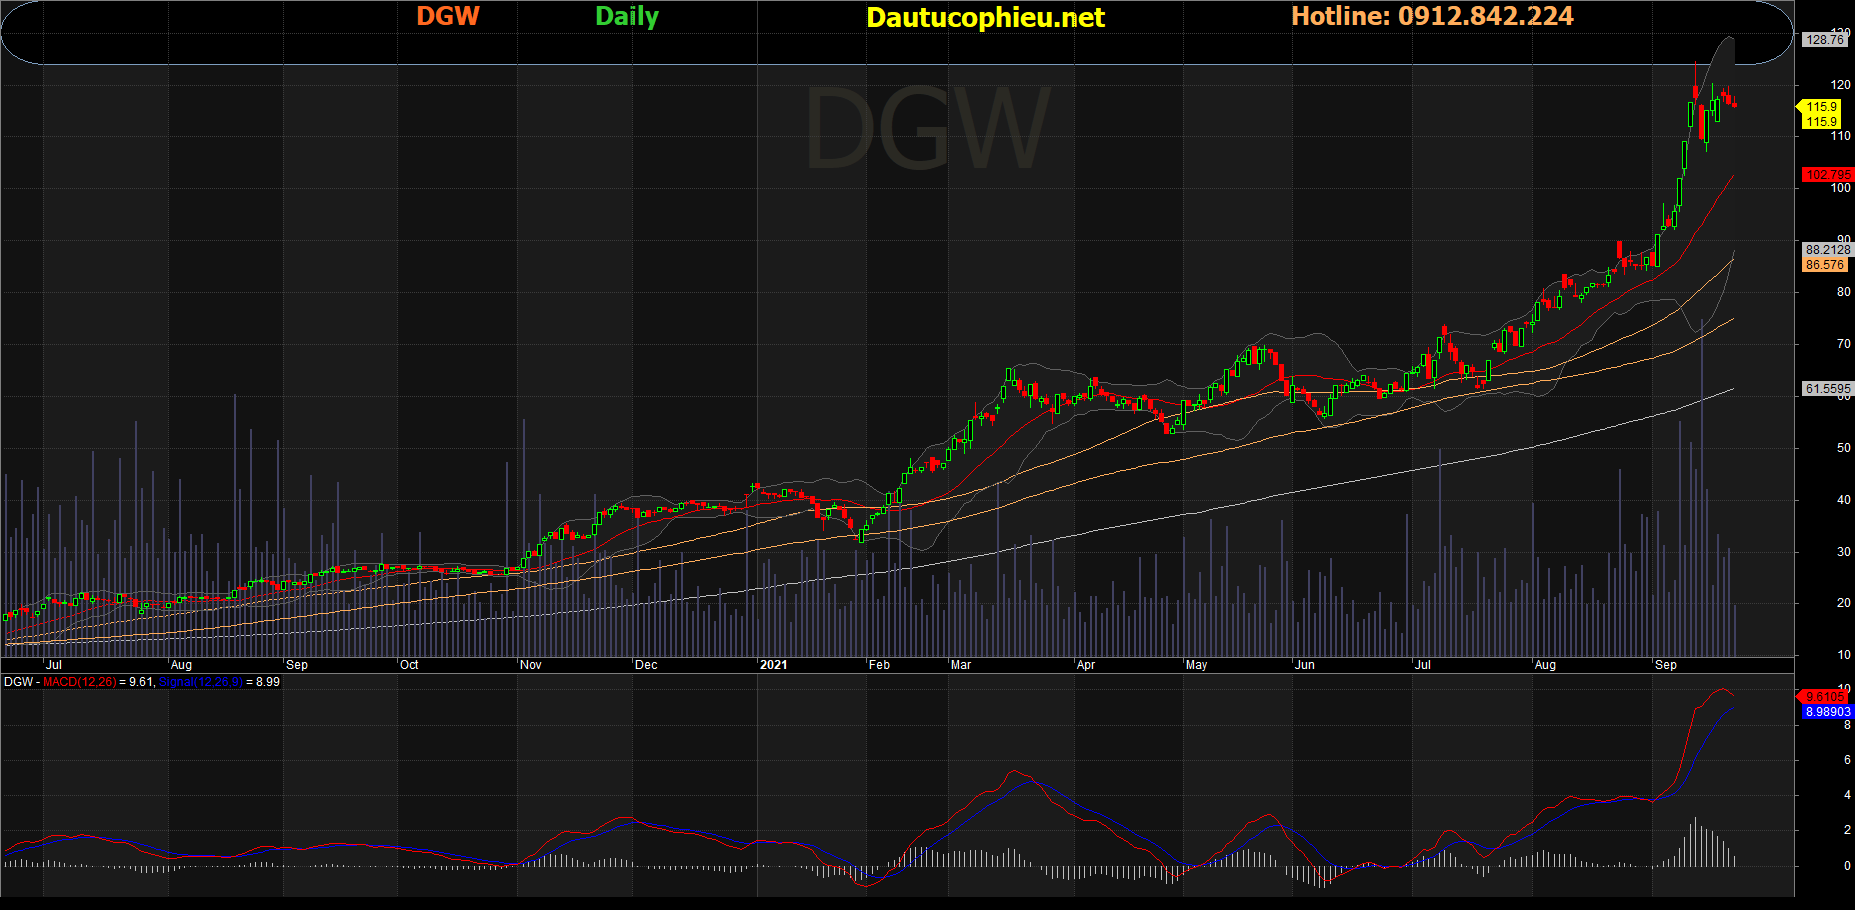Click the blue 8.98903 signal value tag
The height and width of the screenshot is (910, 1855).
point(1827,712)
